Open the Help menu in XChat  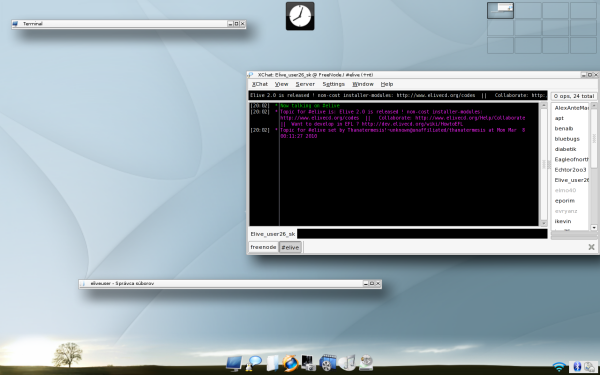[387, 84]
